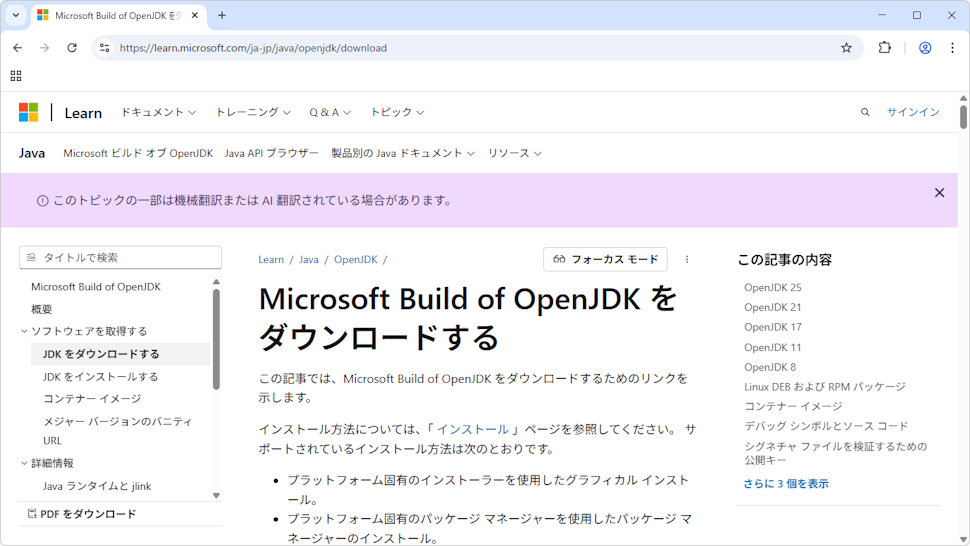Select JDK をインストールする in sidebar
This screenshot has height=546, width=970.
pos(100,377)
